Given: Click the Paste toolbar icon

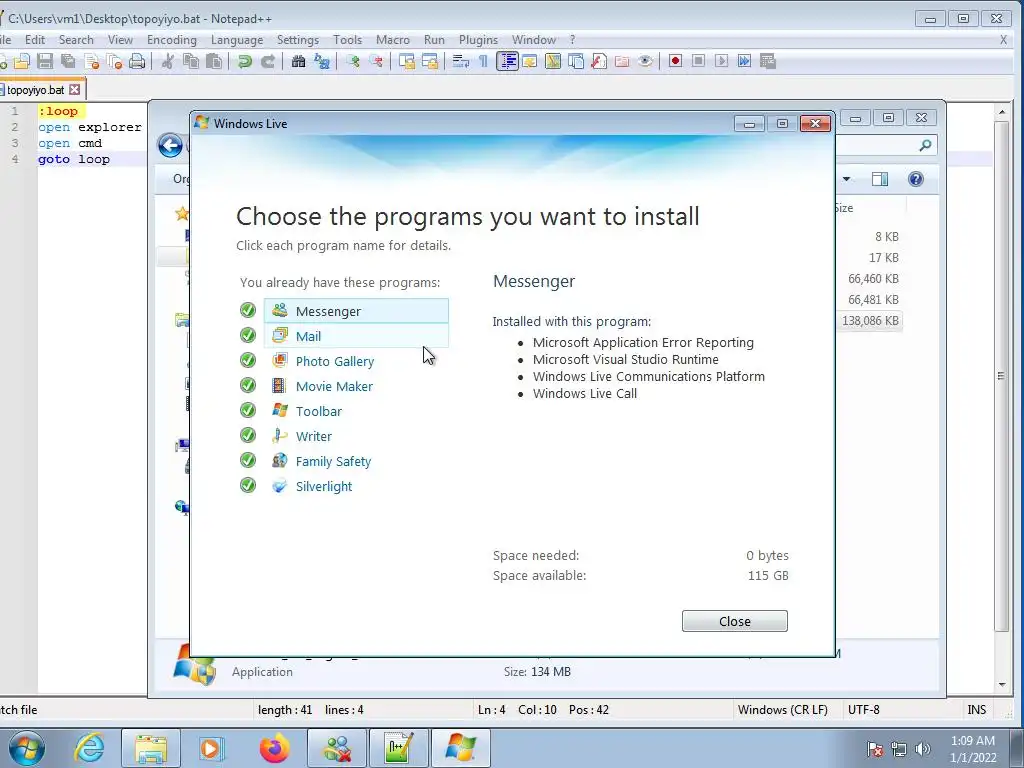Looking at the screenshot, I should point(214,61).
